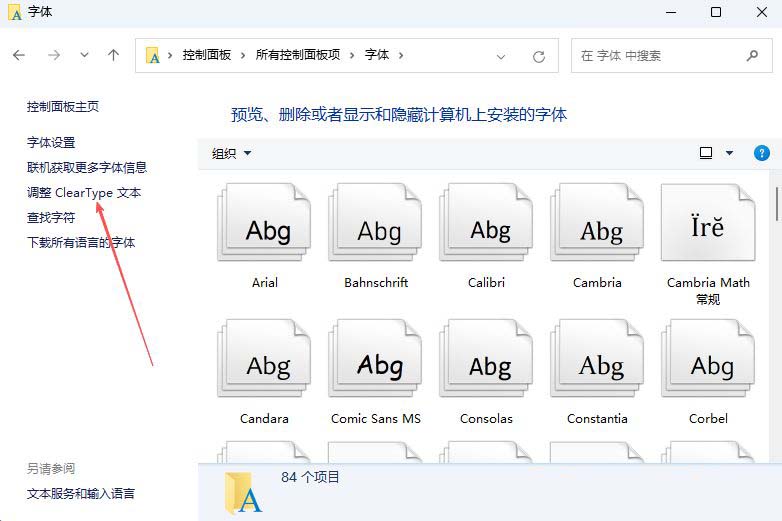Open the Comic Sans MS font icon

point(375,358)
